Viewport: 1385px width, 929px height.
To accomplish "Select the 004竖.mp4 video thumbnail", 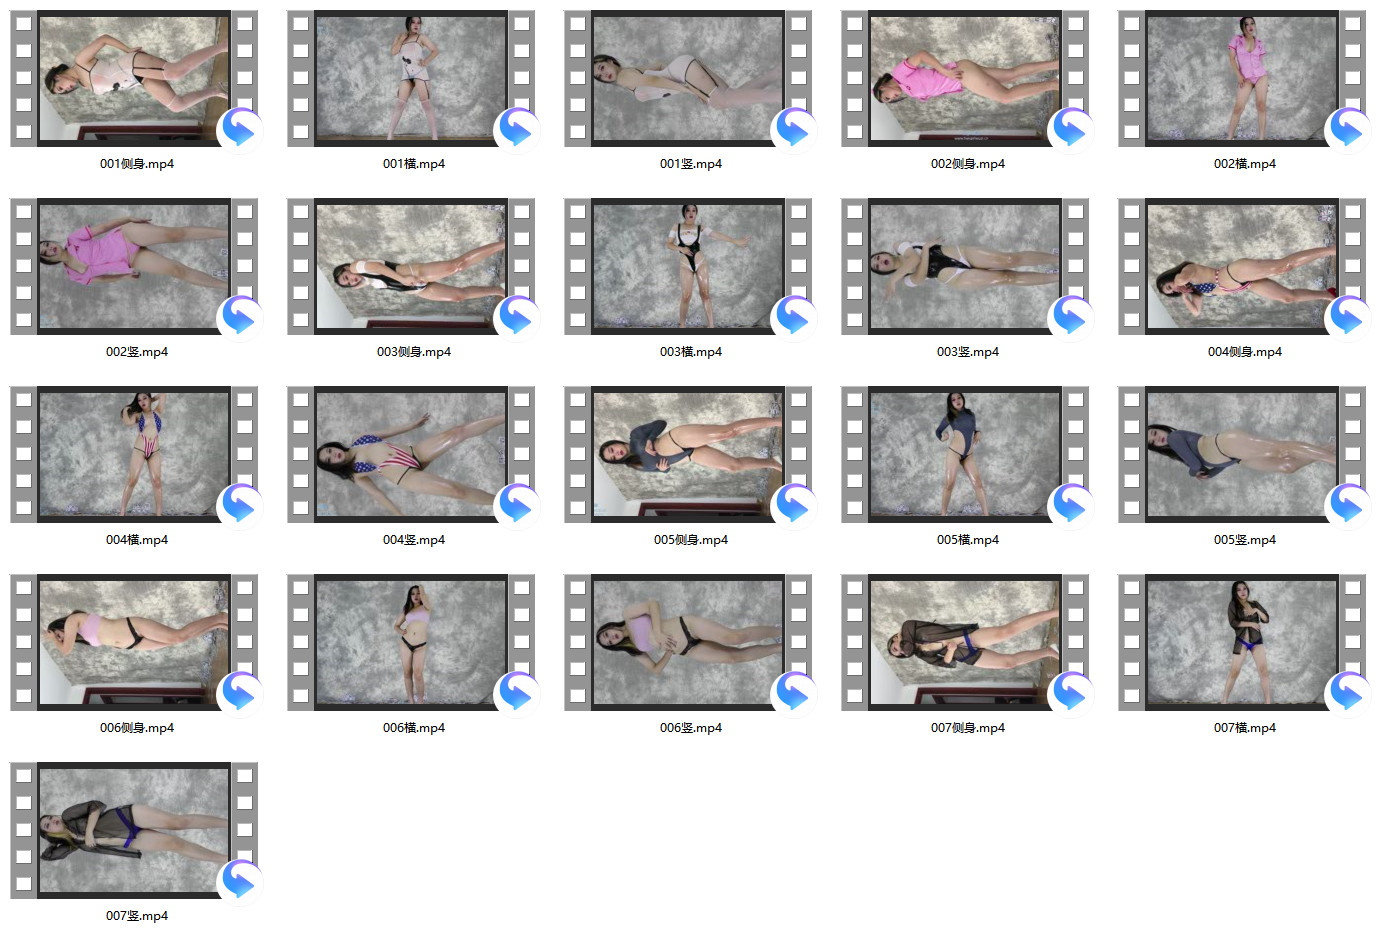I will [x=412, y=455].
